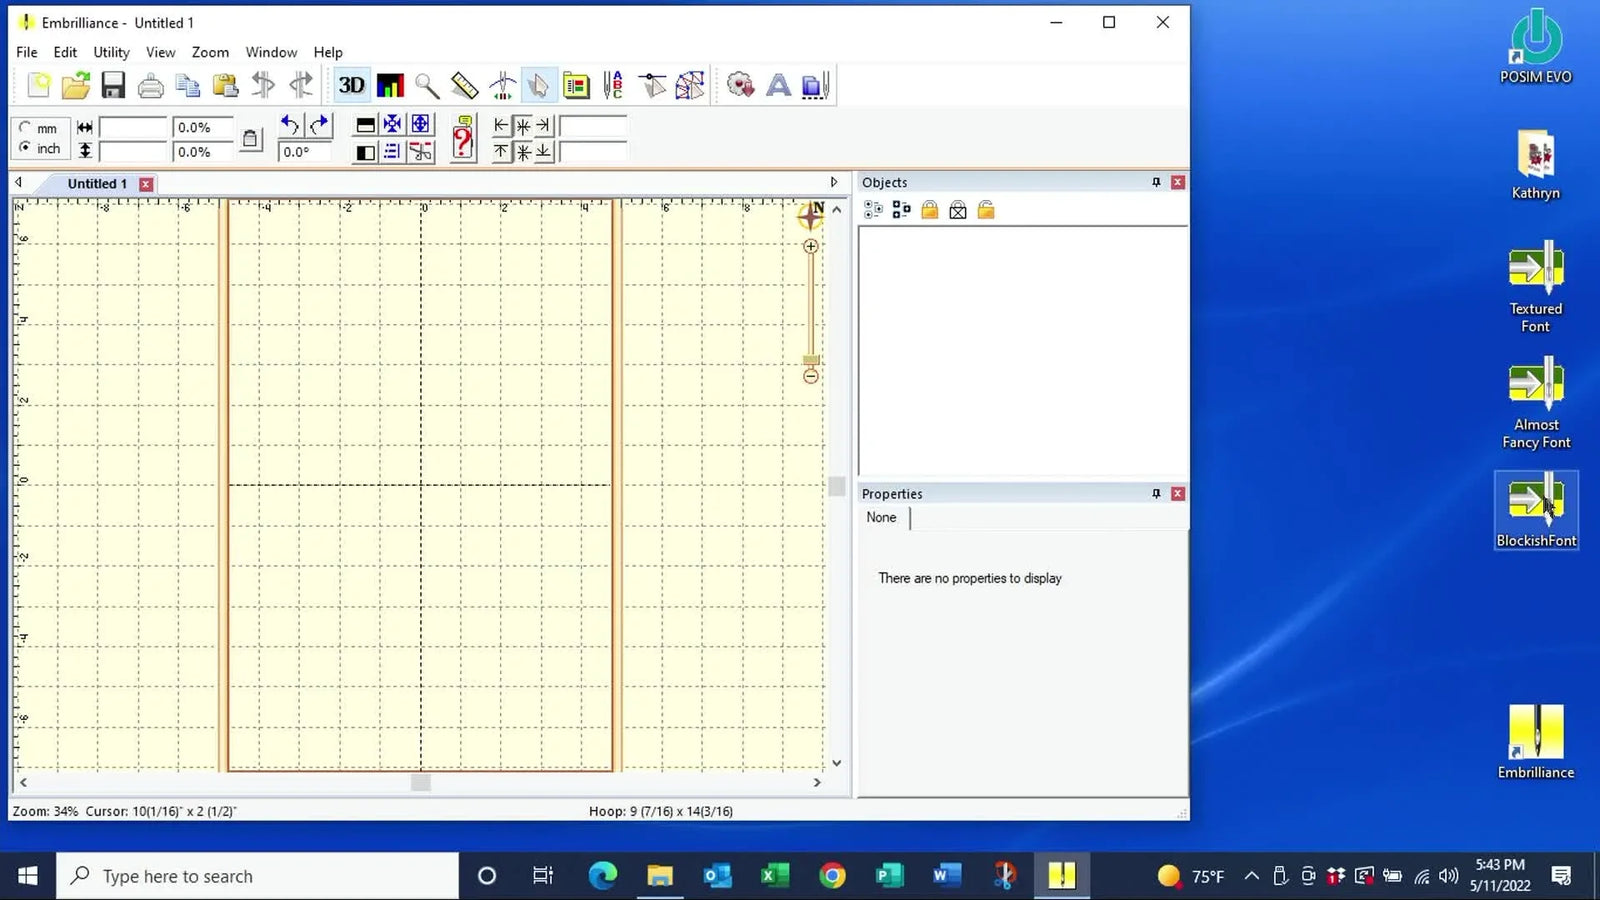Select the inch measurement radio button
This screenshot has height=900, width=1600.
(25, 148)
